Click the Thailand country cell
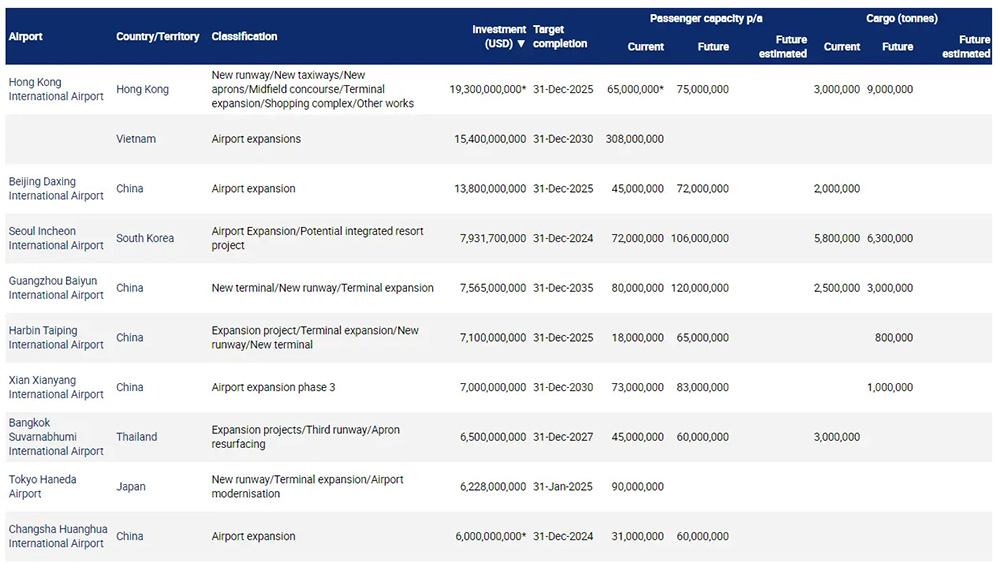The width and height of the screenshot is (1000, 570). coord(136,437)
